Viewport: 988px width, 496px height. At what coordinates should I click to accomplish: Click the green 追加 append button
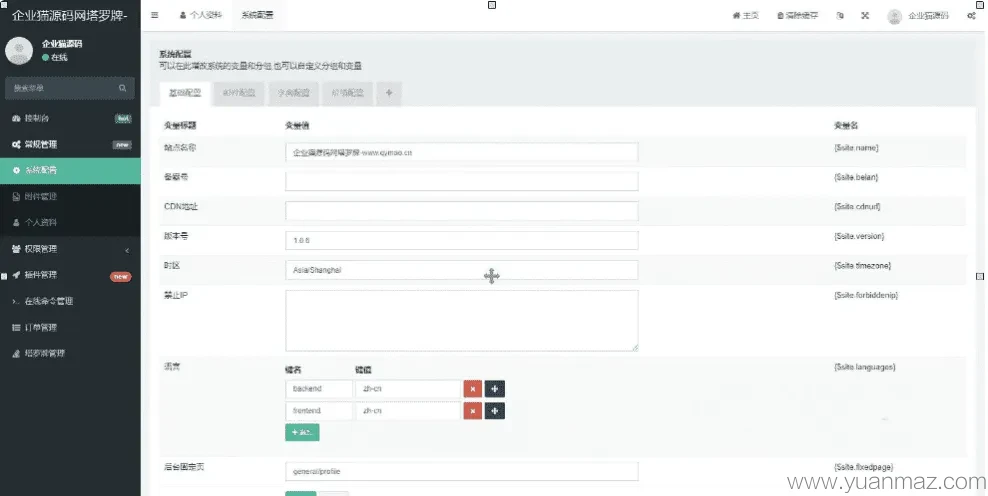pos(302,432)
